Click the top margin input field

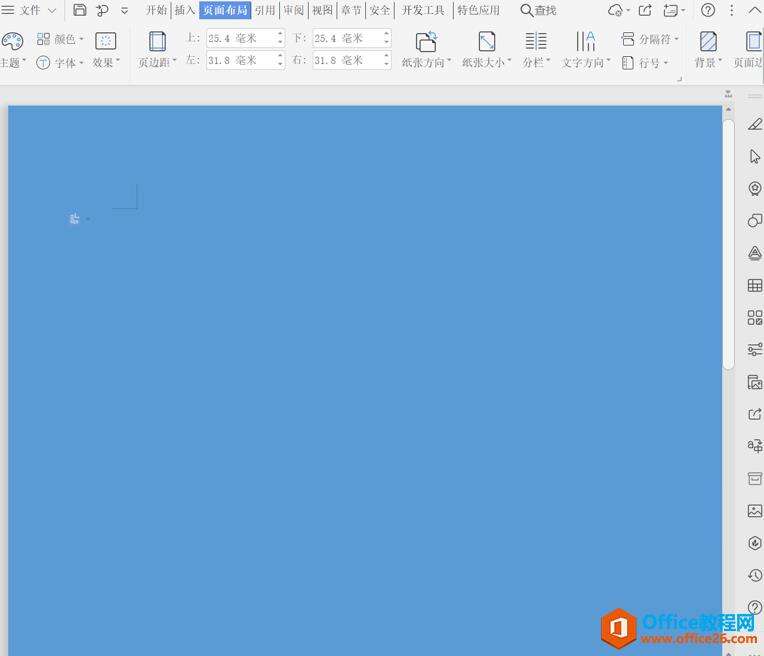click(240, 38)
